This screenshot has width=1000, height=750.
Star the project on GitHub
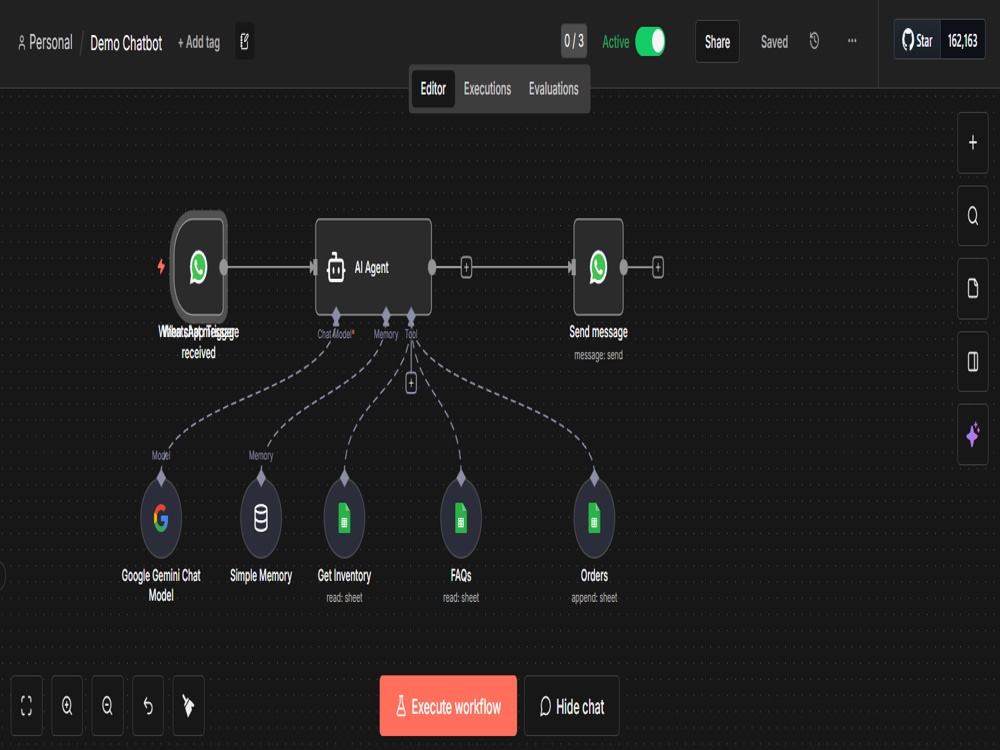(917, 41)
